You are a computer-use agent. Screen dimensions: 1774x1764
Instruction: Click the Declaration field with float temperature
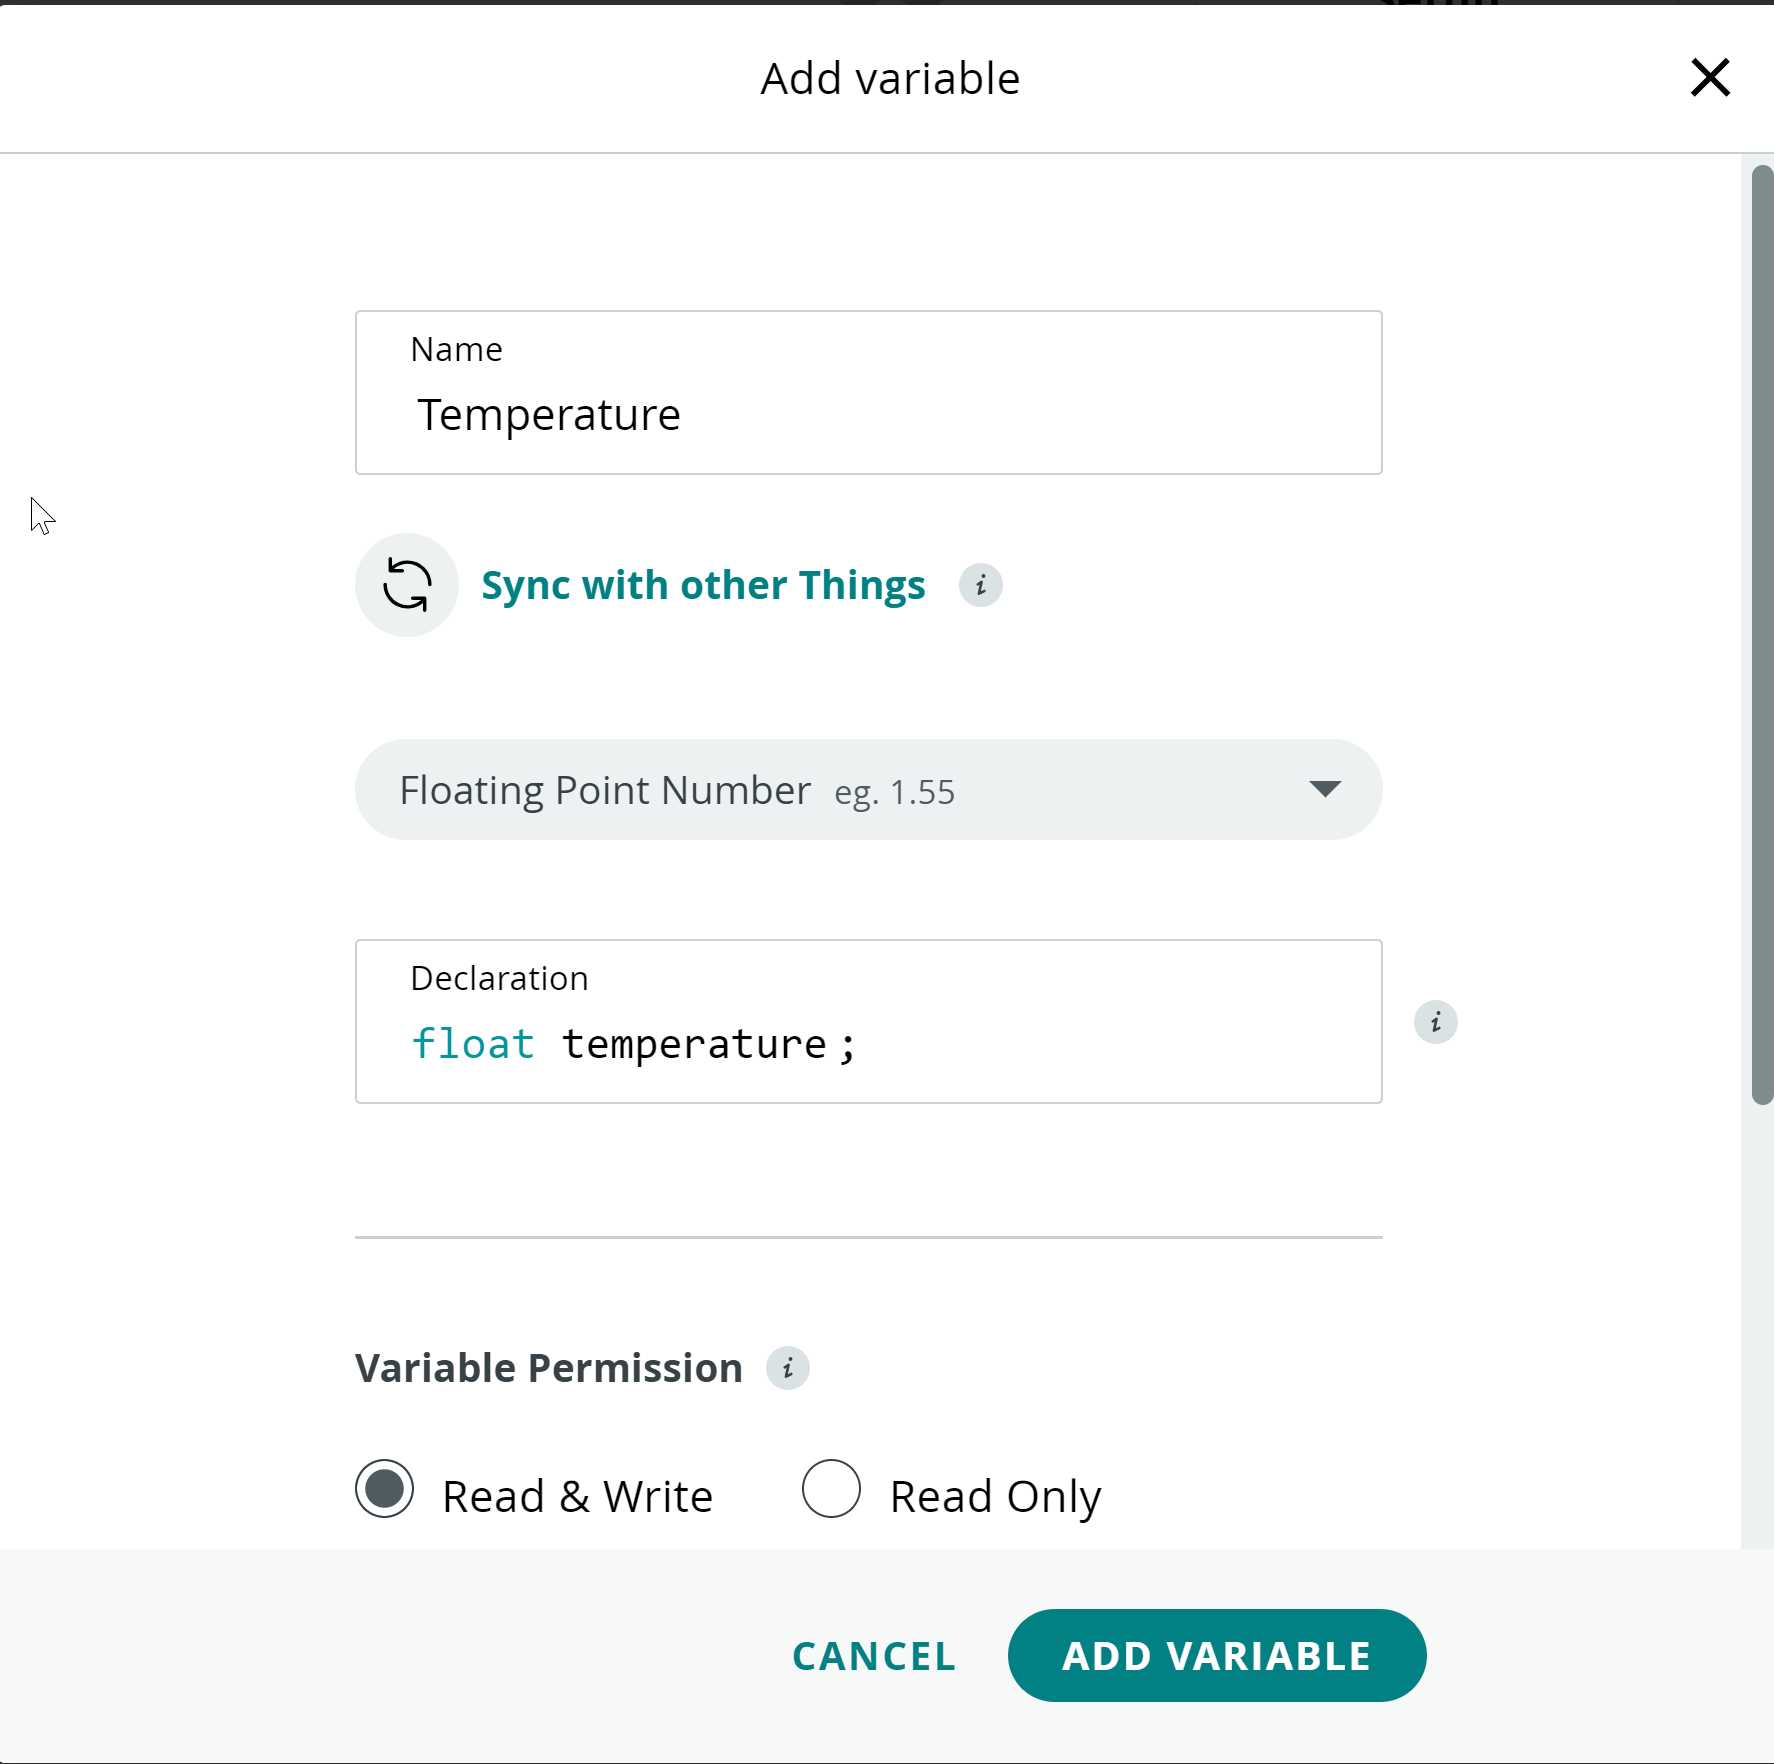(x=868, y=1021)
